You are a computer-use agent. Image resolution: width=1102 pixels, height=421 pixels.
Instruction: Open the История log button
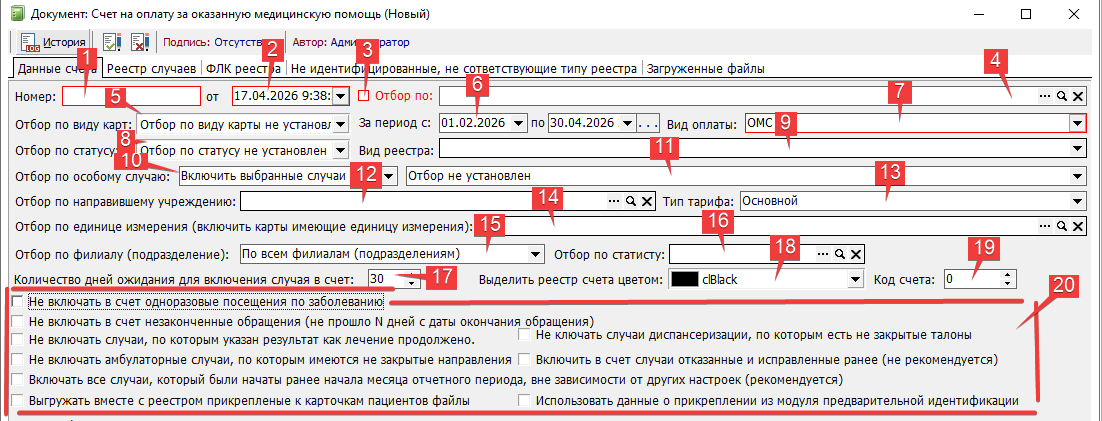pos(50,43)
